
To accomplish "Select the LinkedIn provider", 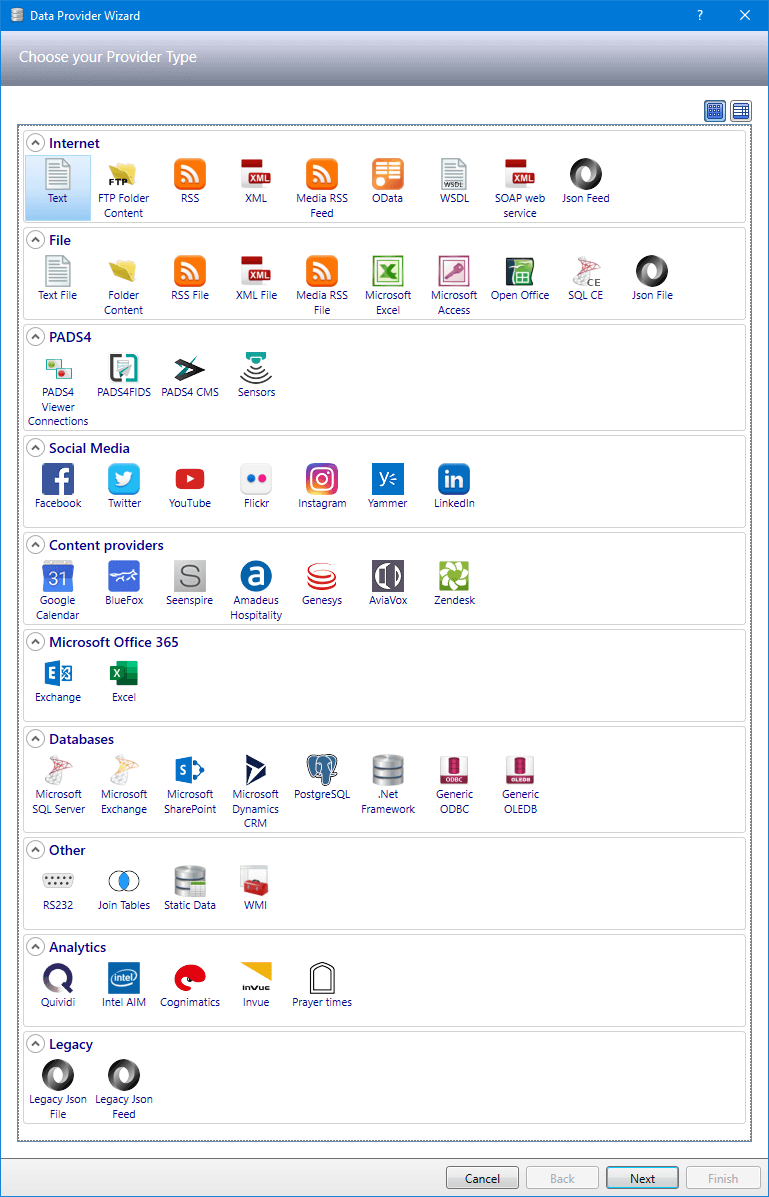I will [x=454, y=487].
